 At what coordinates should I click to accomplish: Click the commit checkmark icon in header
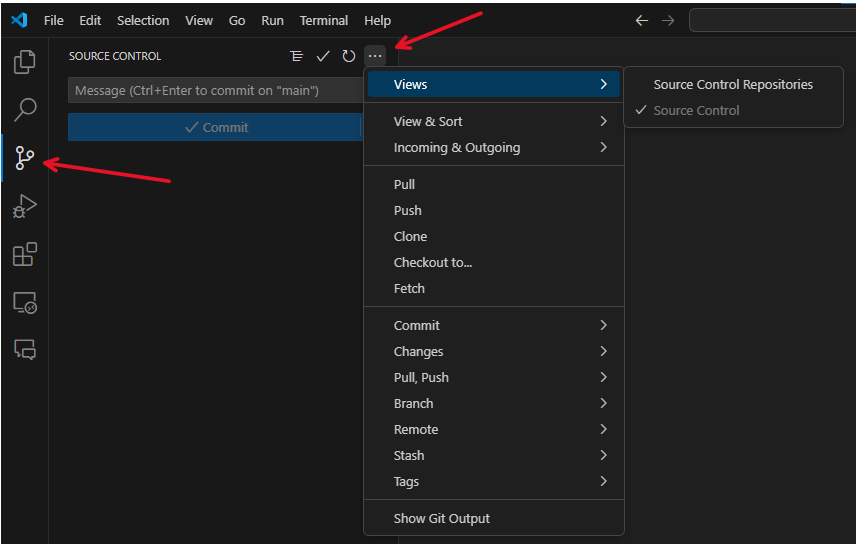coord(323,56)
